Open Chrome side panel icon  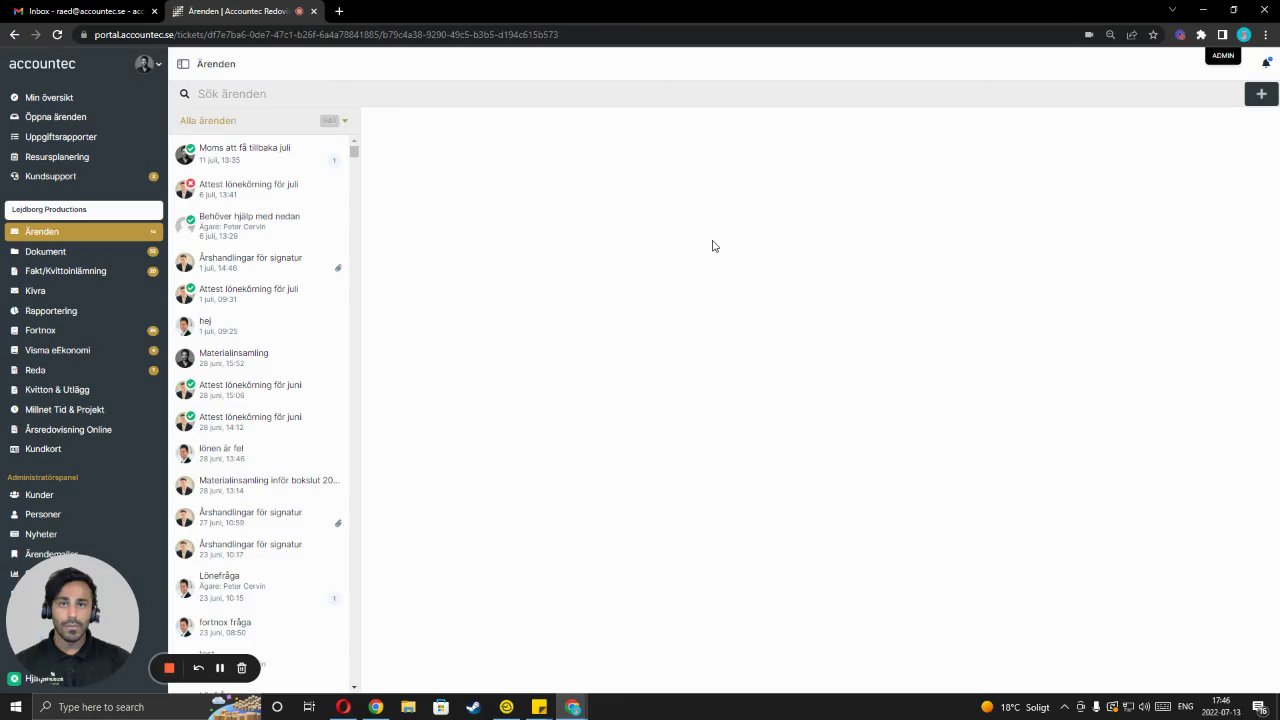[1222, 35]
